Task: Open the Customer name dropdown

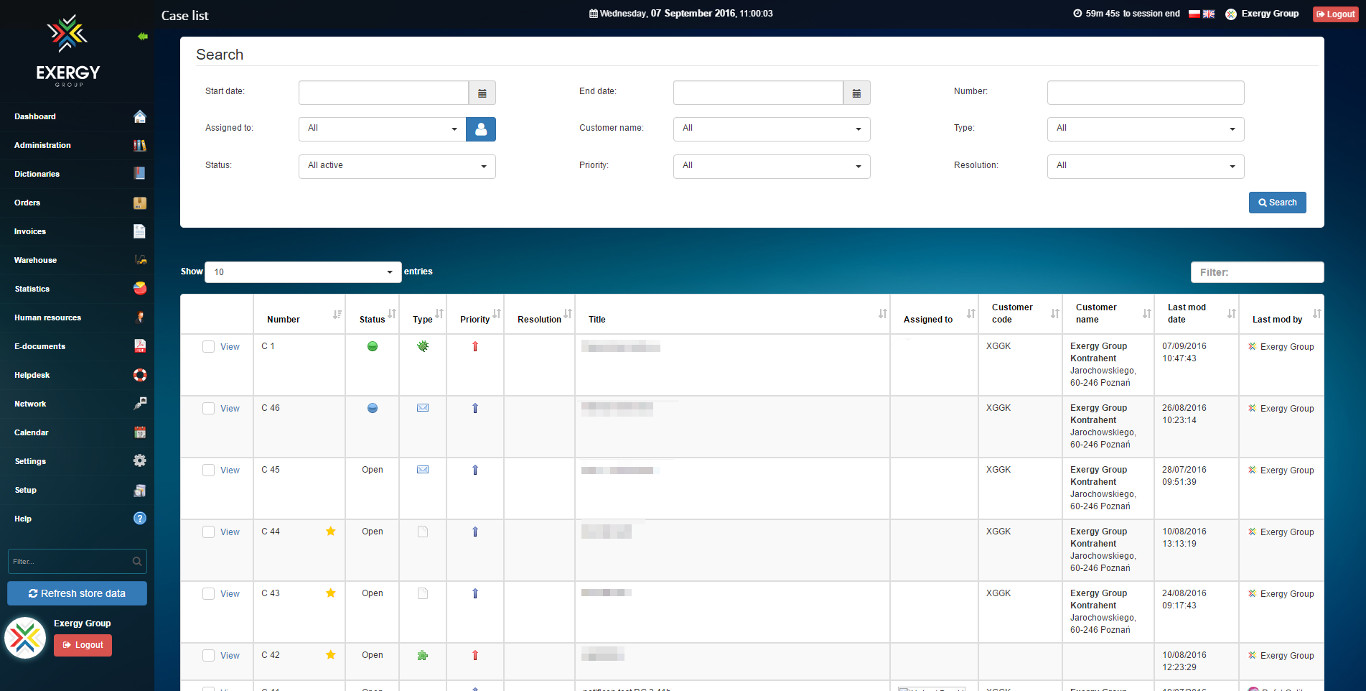Action: click(772, 129)
